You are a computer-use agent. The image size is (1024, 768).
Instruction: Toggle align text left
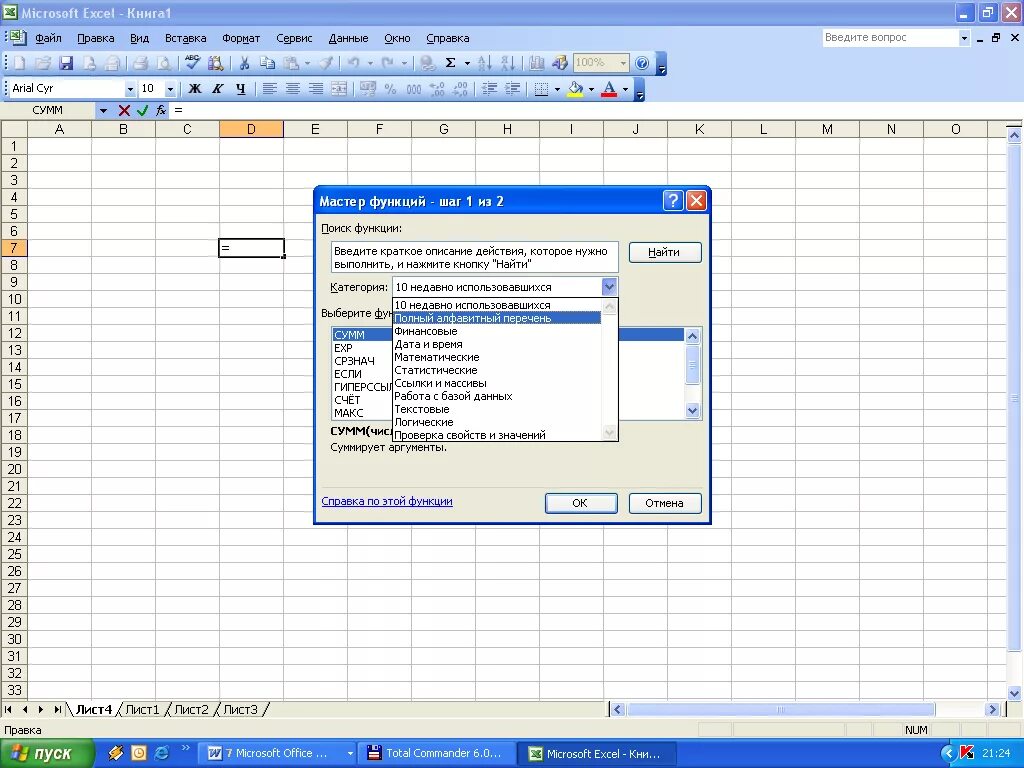click(270, 89)
